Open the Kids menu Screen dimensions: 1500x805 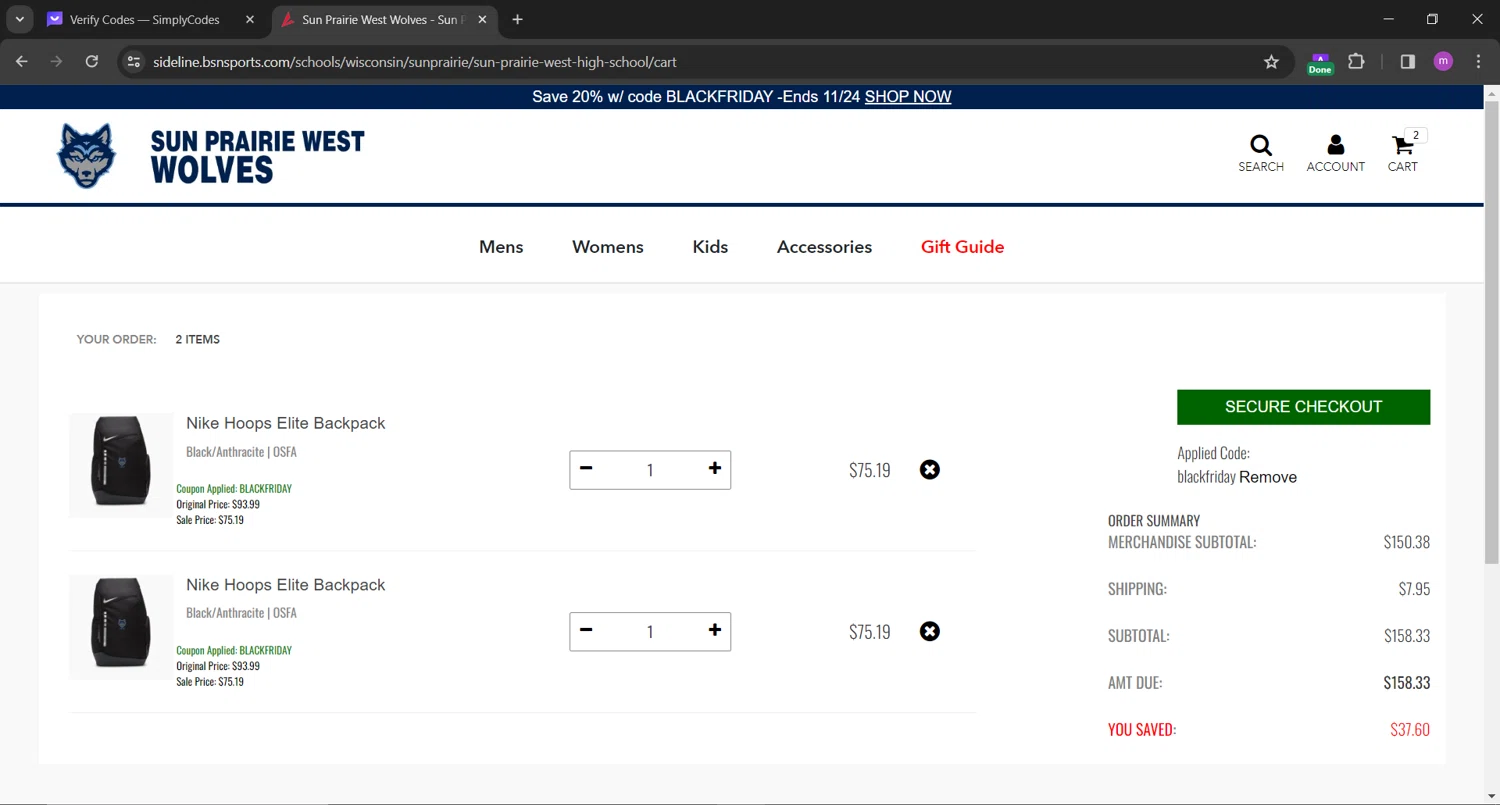[x=710, y=247]
